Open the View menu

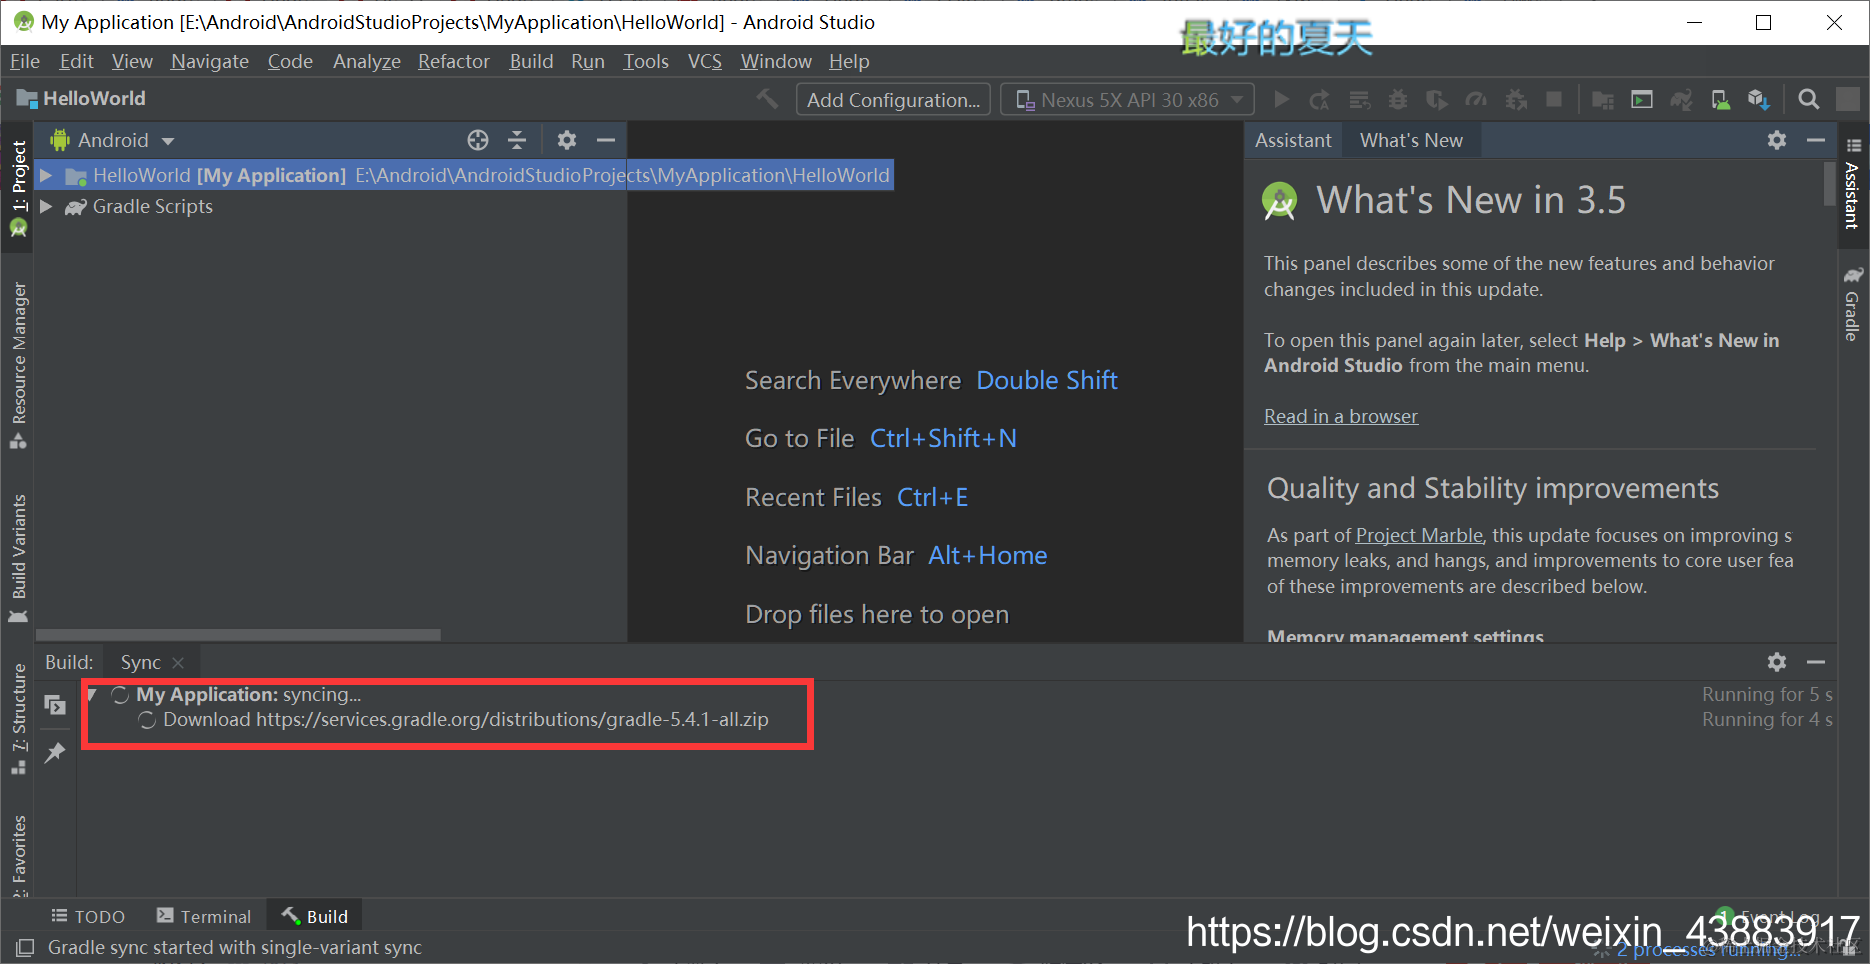[x=132, y=61]
